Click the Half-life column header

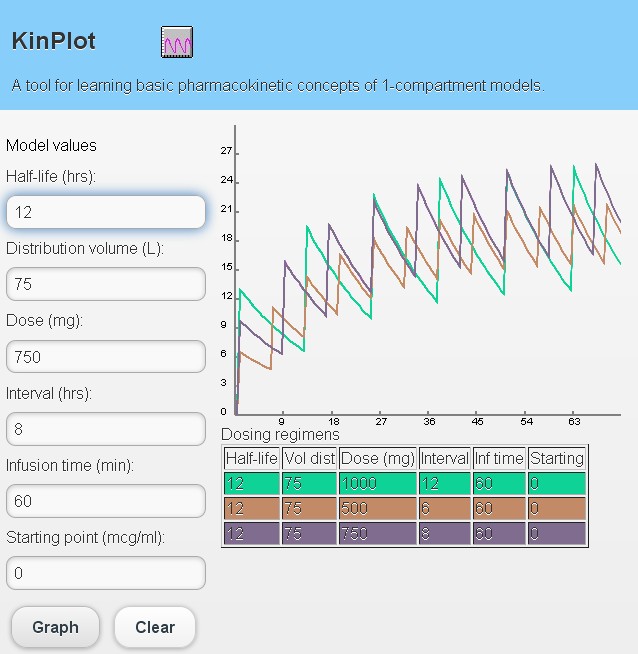[x=252, y=459]
